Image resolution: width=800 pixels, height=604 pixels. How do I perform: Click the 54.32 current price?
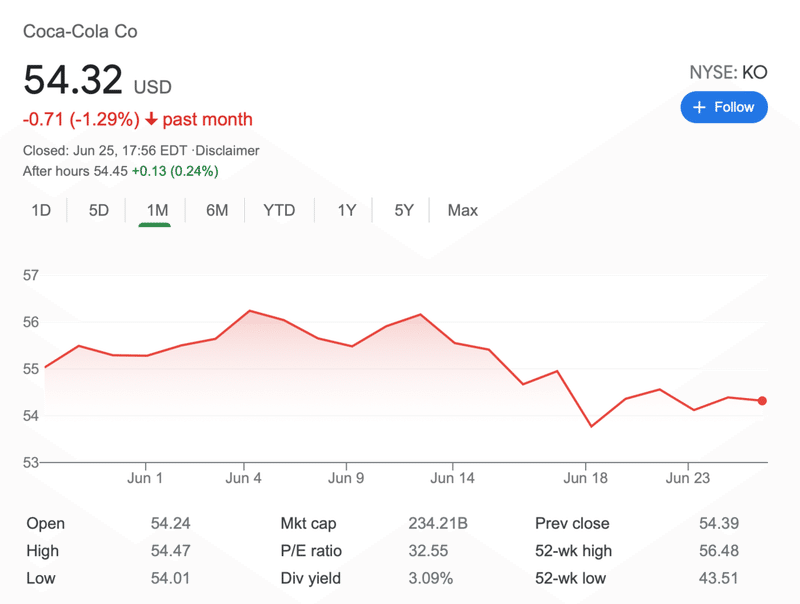tap(73, 80)
